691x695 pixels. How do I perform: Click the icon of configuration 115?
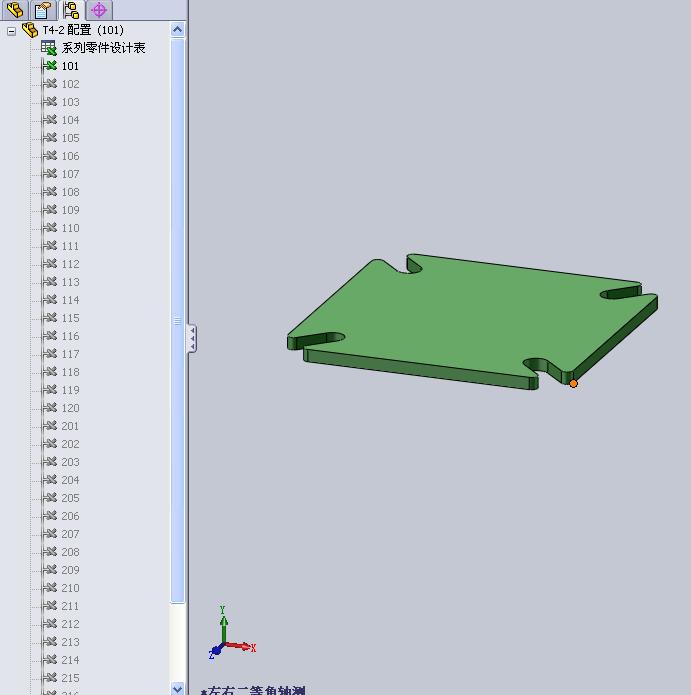(x=50, y=318)
